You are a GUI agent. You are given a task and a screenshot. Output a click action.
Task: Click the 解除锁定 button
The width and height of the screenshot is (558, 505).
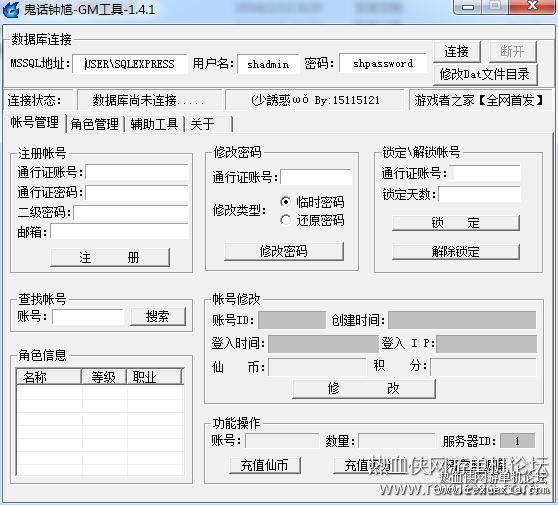point(456,252)
